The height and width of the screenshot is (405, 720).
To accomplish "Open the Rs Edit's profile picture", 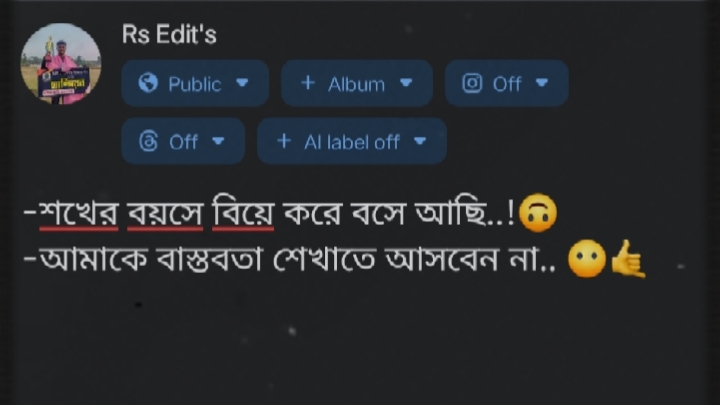I will click(61, 64).
